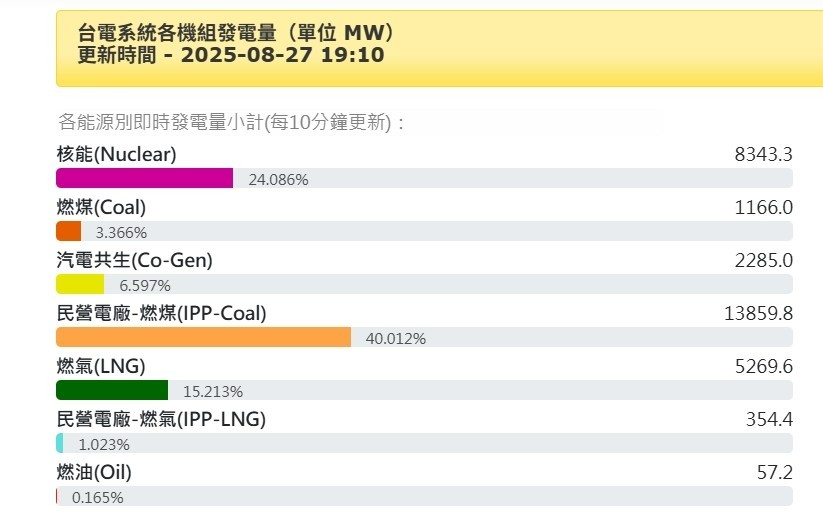Select the 民營電廠-燃煤(IPP-Coal) label
This screenshot has height=516, width=823.
[162, 313]
